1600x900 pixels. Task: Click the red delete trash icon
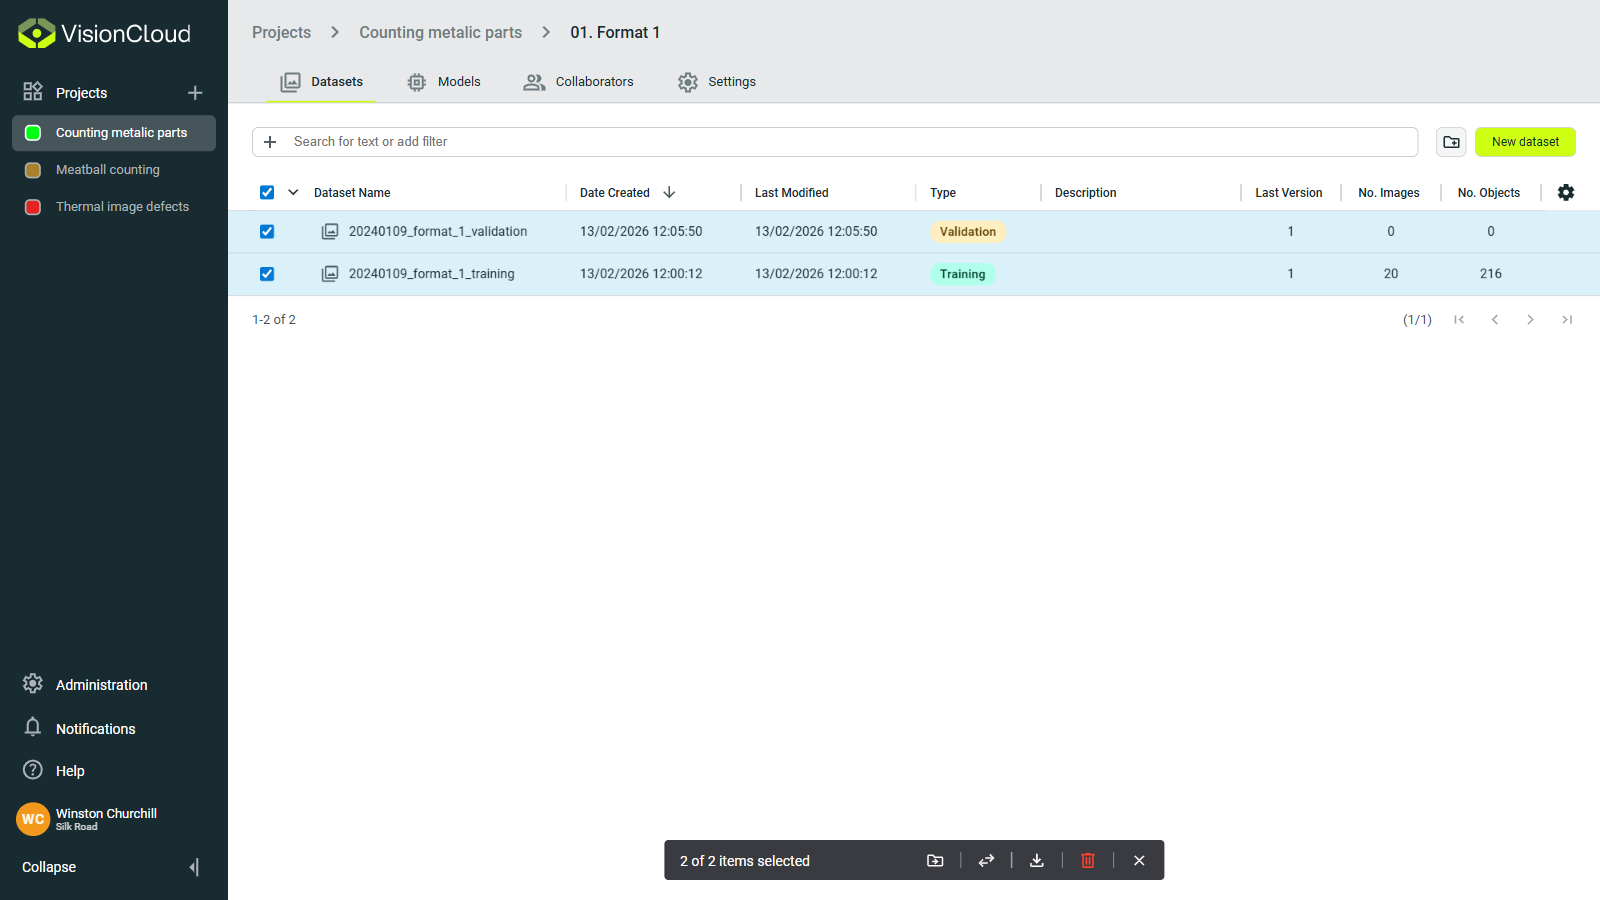(x=1088, y=860)
